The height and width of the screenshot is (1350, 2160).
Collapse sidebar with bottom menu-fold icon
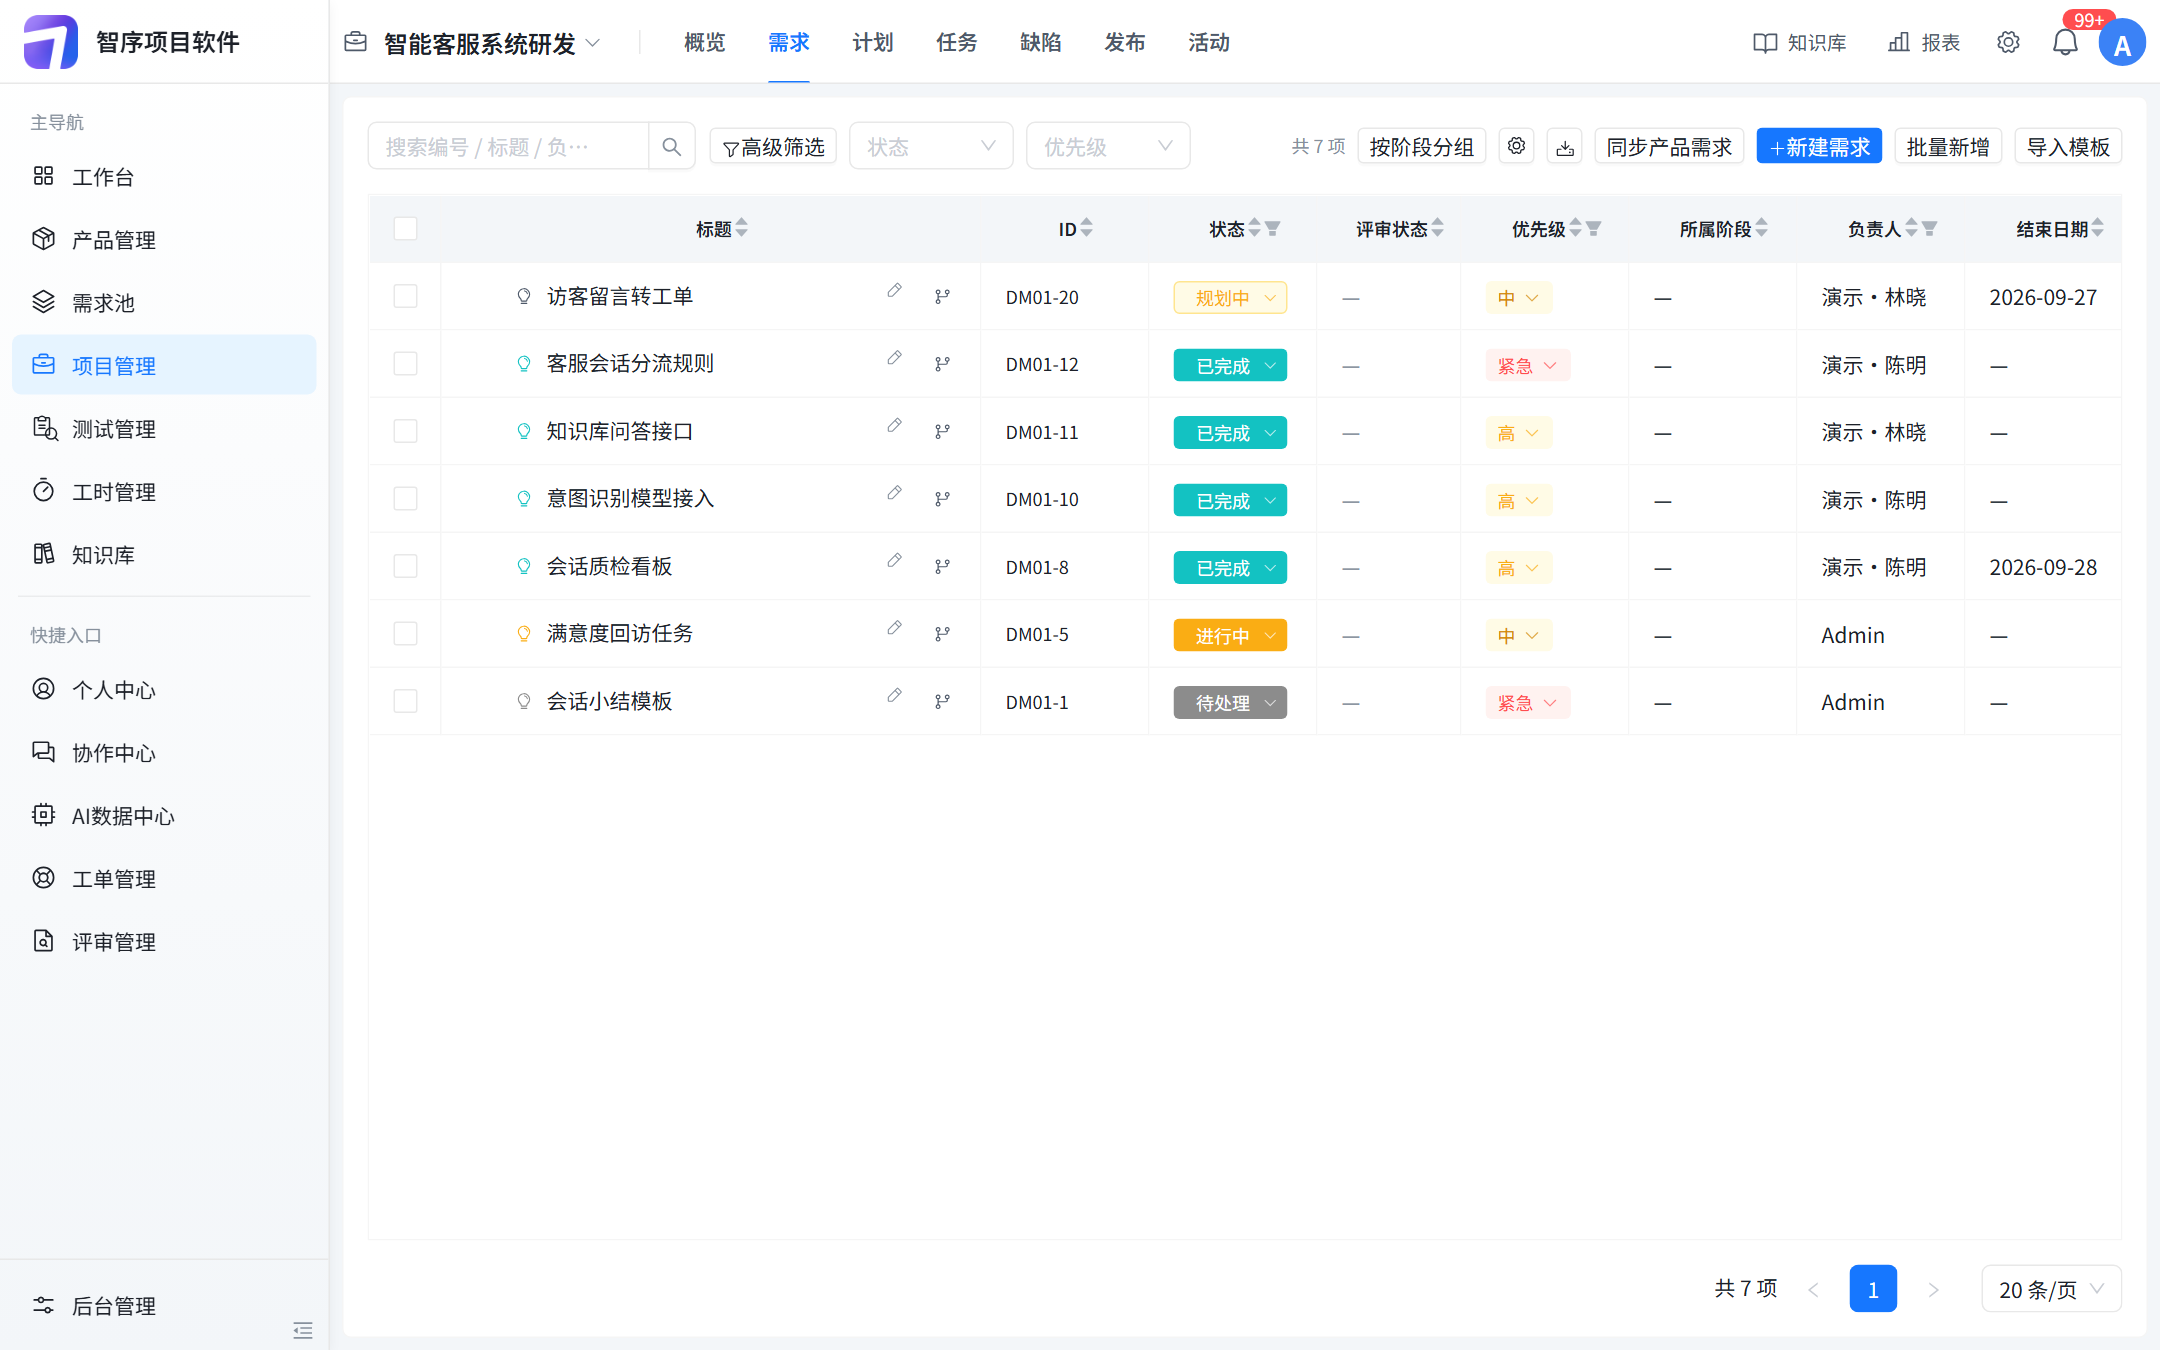303,1330
